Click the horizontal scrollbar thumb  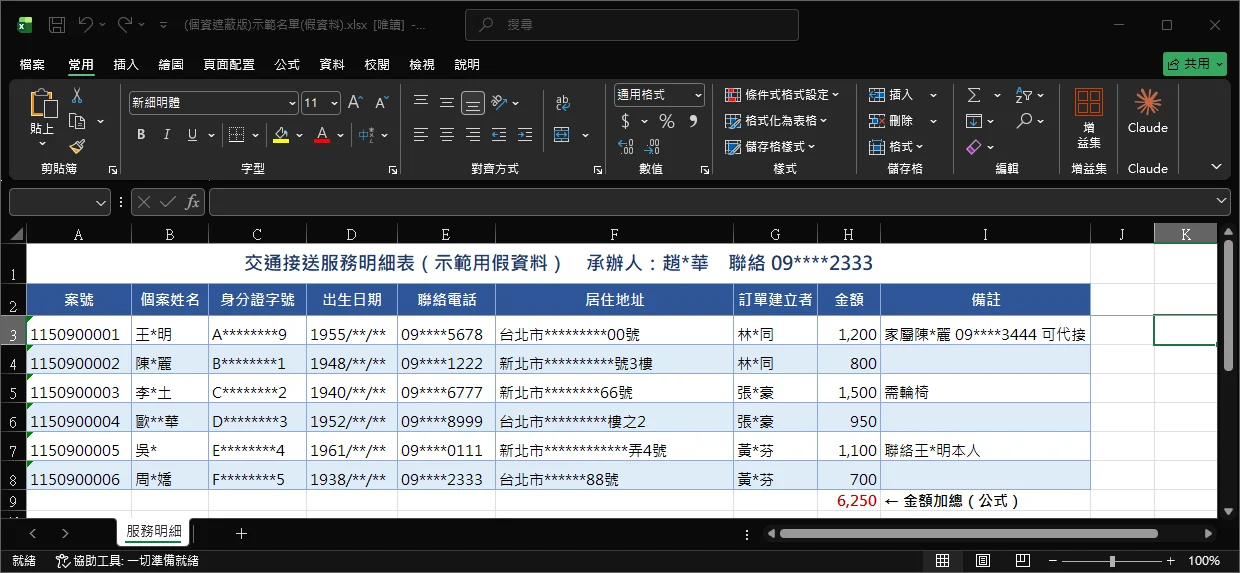tap(968, 534)
